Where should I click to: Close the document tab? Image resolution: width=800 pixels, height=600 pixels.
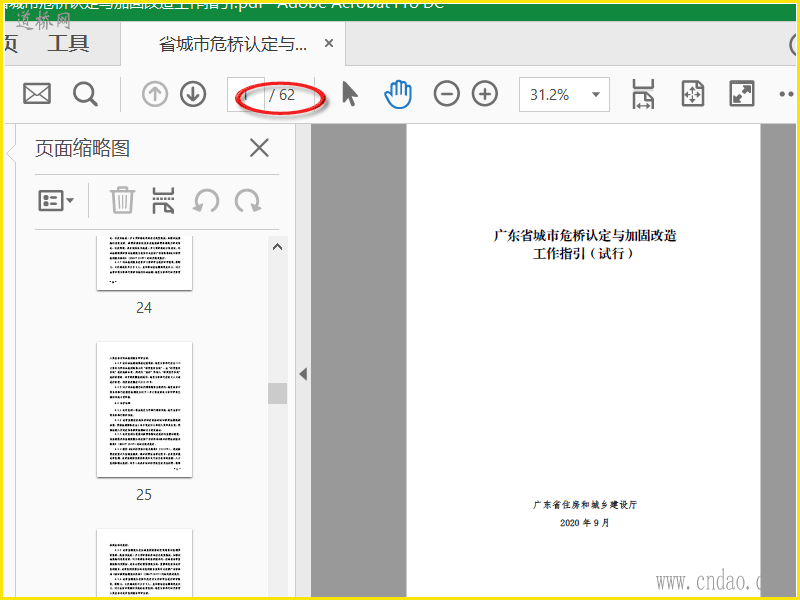pos(329,43)
